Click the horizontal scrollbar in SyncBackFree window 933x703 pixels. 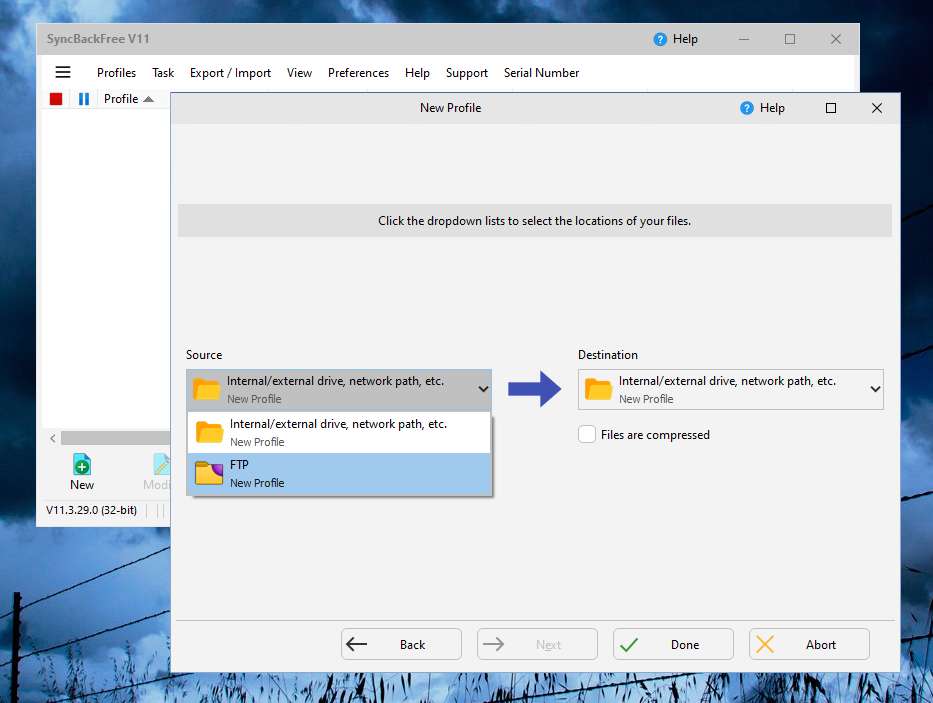[x=115, y=438]
